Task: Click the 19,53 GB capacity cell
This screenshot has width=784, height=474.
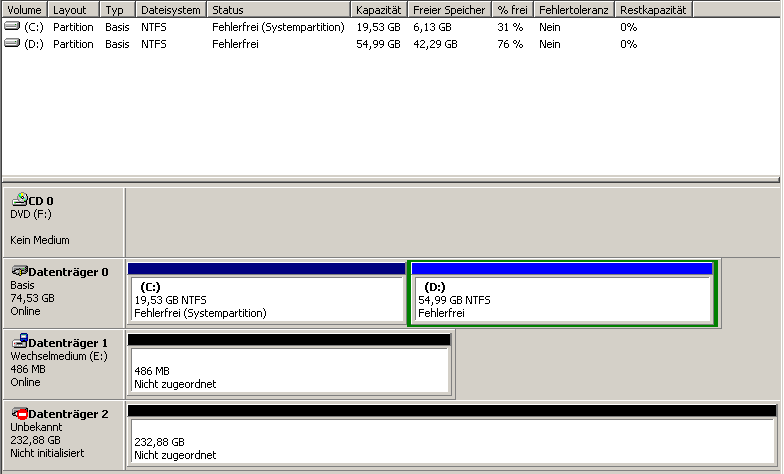Action: point(378,27)
